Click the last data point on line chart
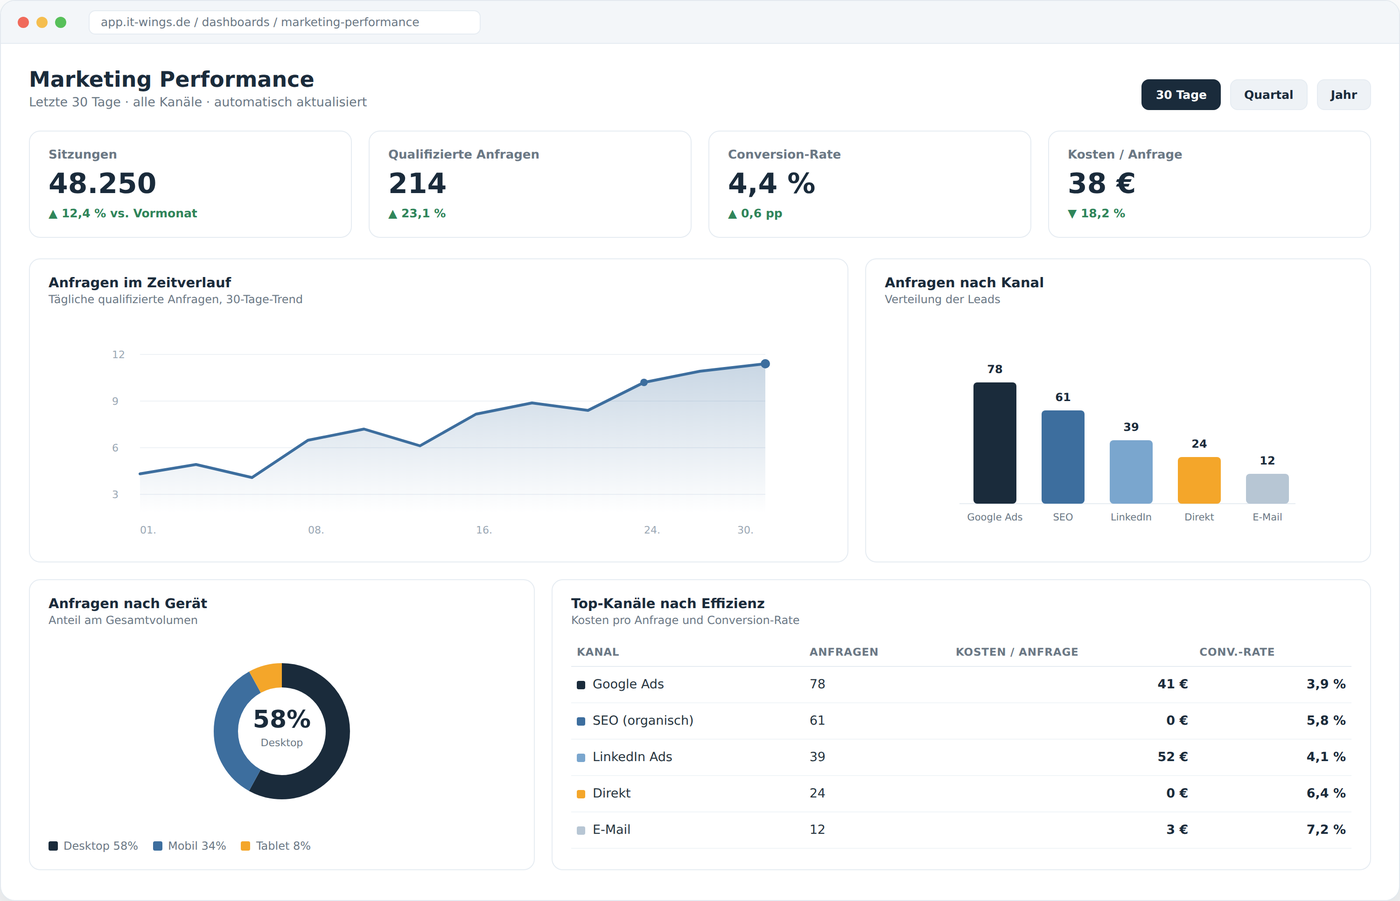 (x=765, y=364)
